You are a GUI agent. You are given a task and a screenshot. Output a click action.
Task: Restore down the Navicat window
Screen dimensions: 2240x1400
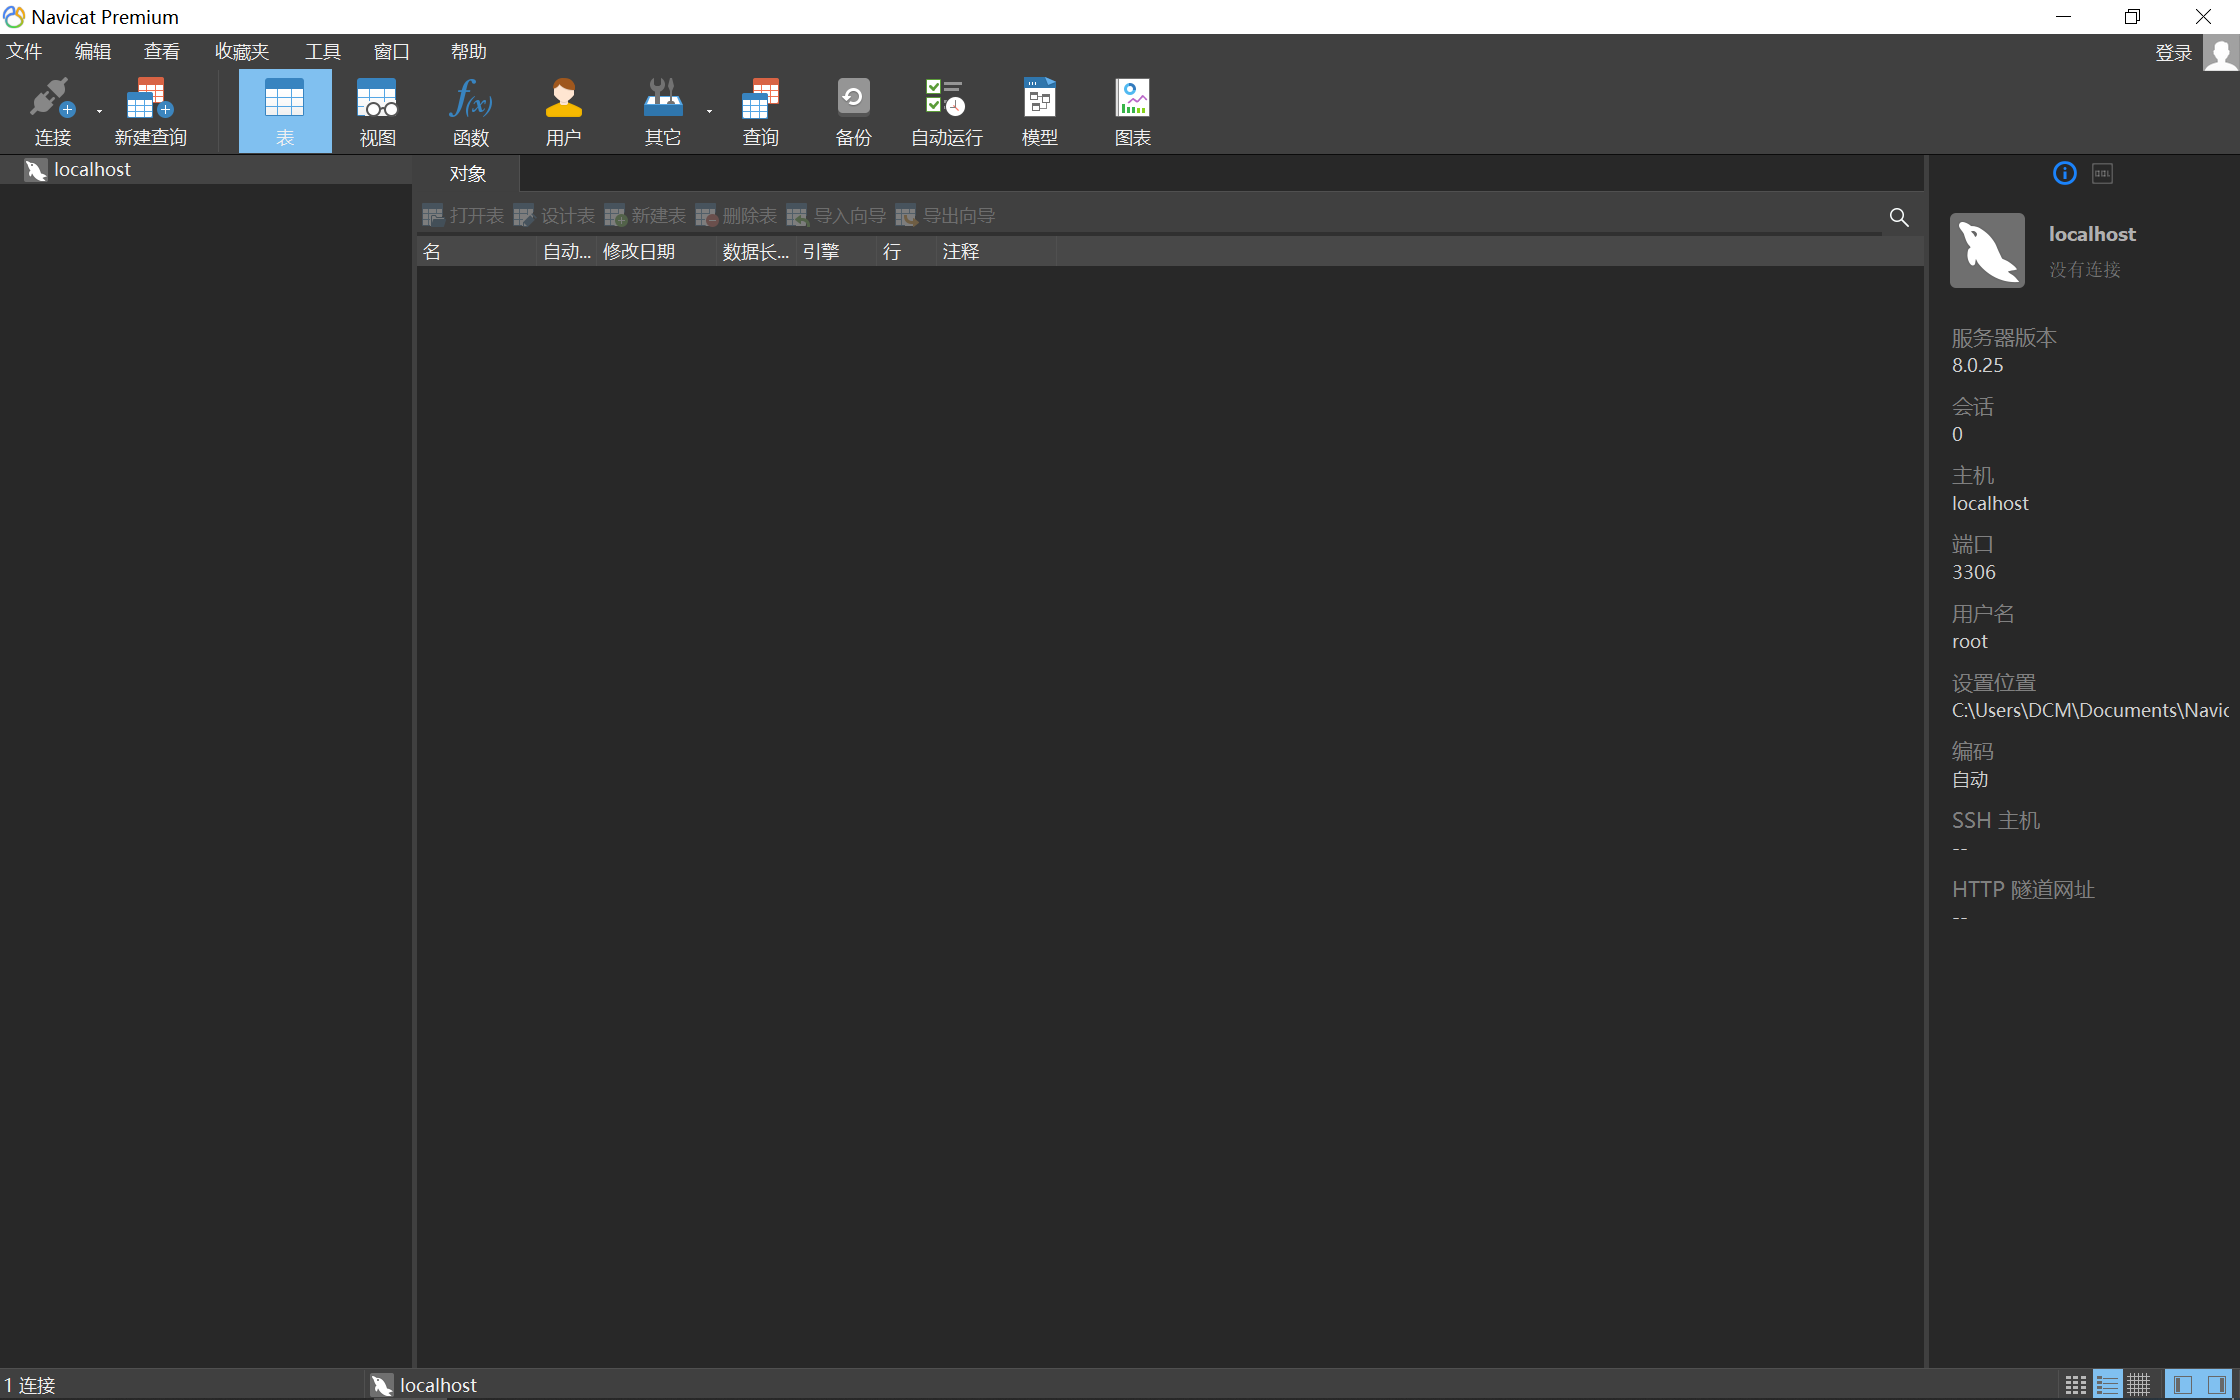coord(2132,16)
